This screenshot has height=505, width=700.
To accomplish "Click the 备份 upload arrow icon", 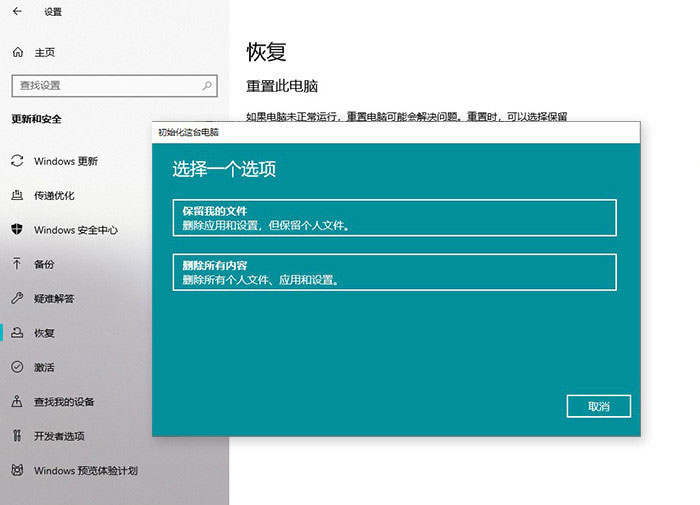I will pos(17,264).
